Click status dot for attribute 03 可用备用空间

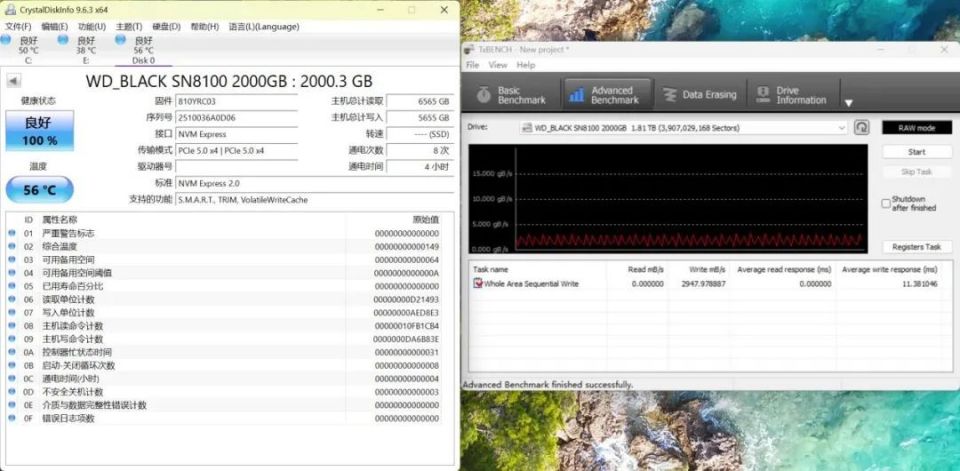12,260
